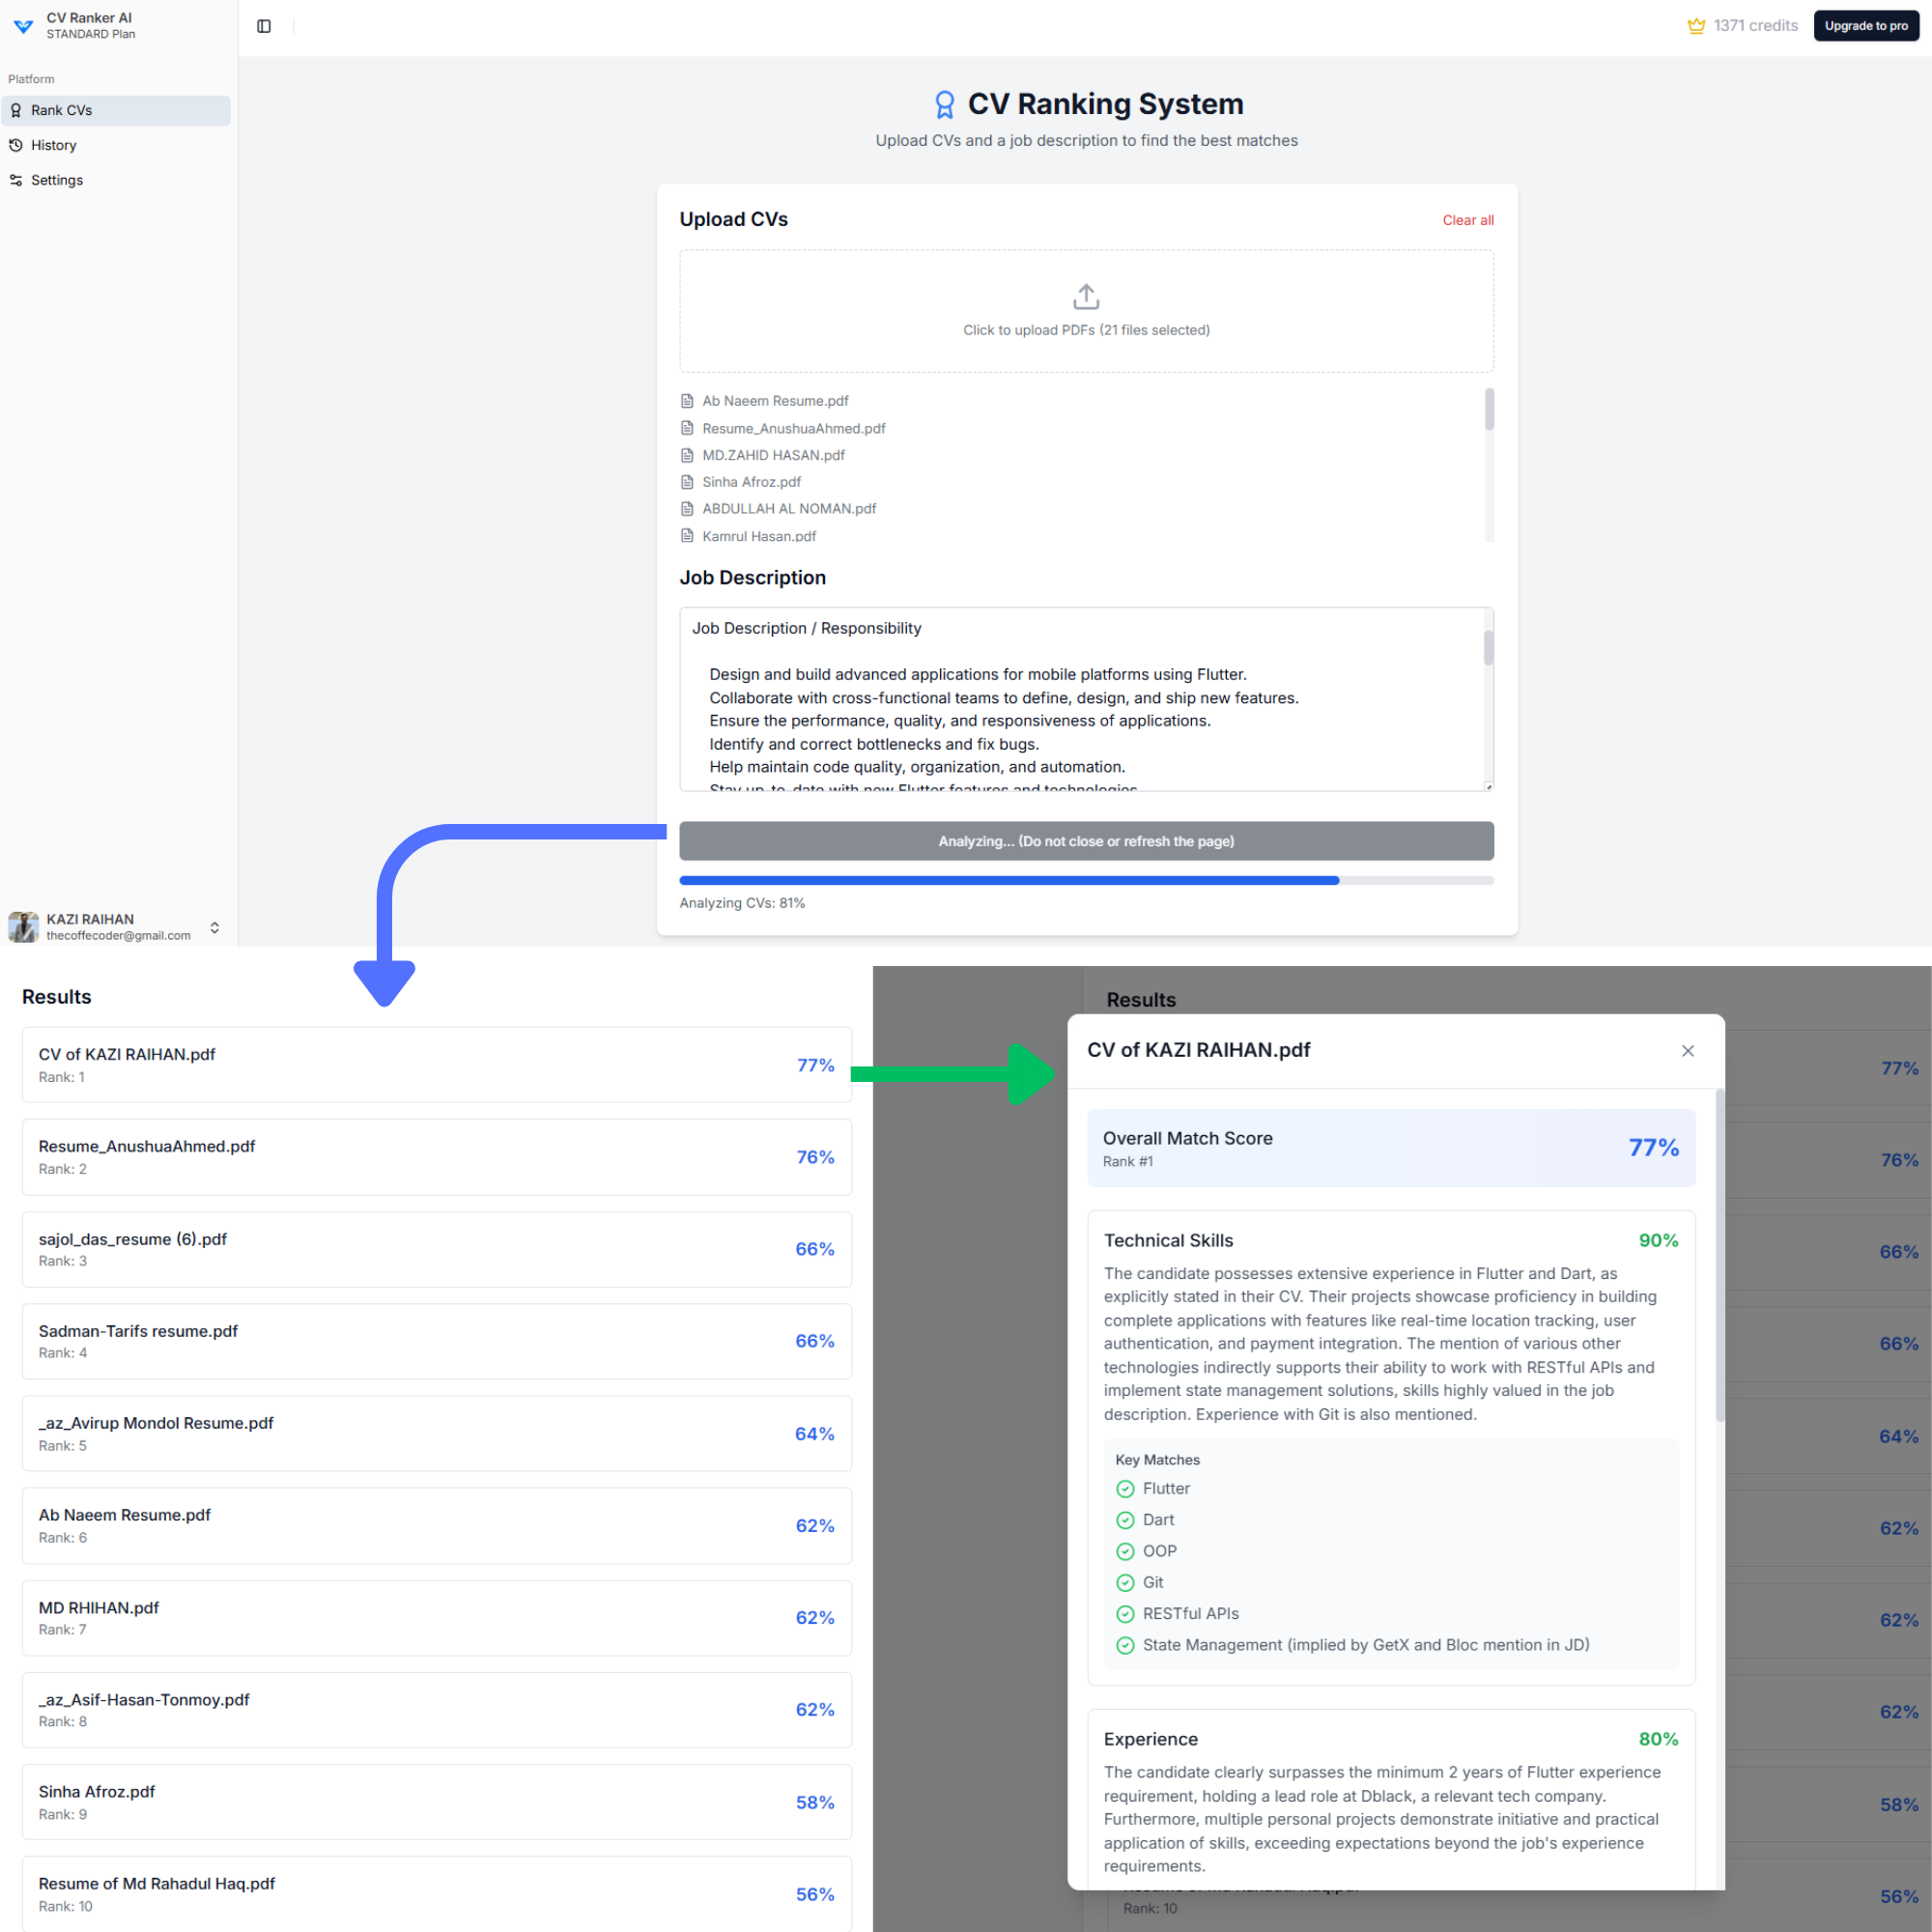
Task: Click the document icon beside MD.ZAHID HASAN.pdf
Action: coord(687,455)
